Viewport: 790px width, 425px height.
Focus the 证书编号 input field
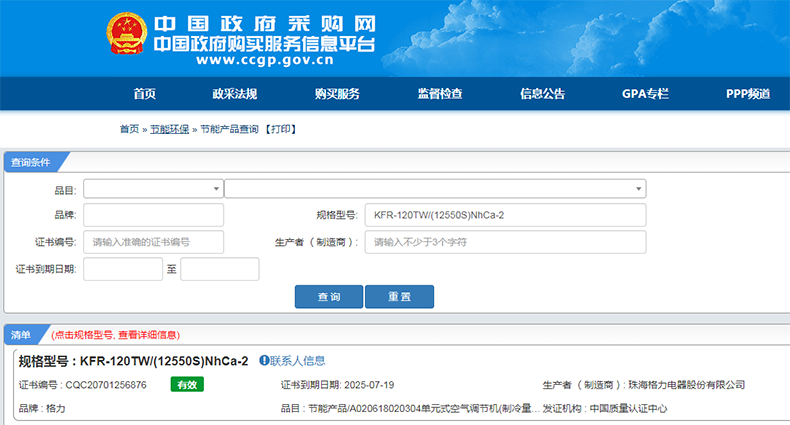pos(153,242)
